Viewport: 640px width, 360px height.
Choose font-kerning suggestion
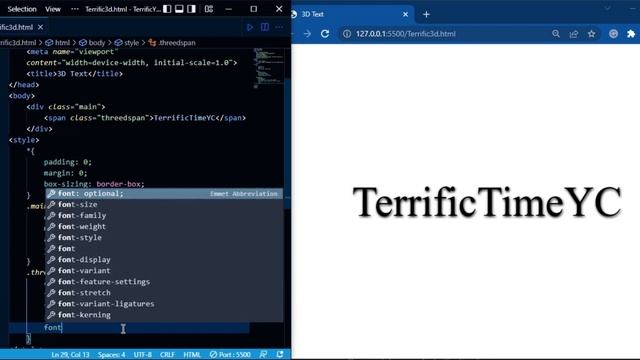point(164,315)
